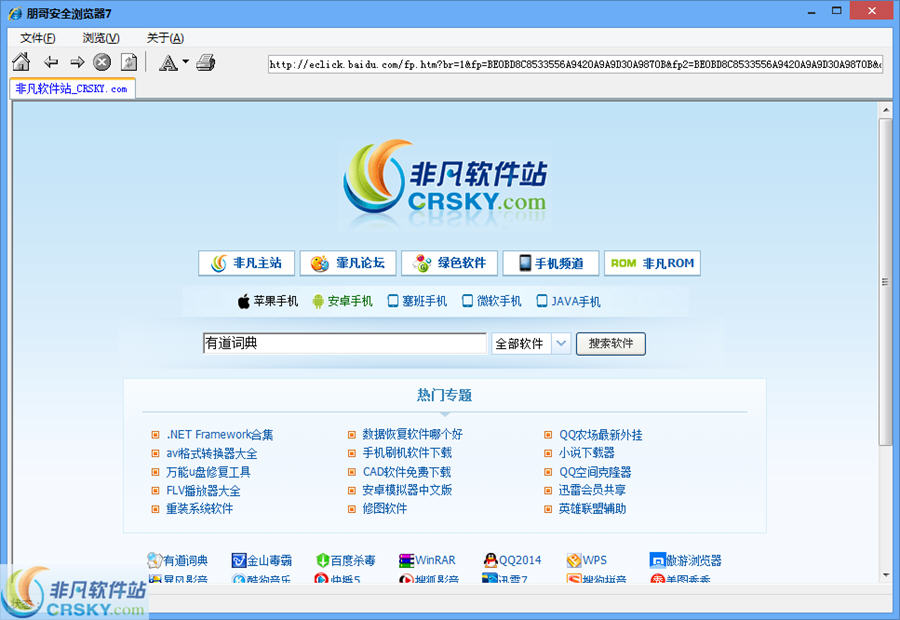The height and width of the screenshot is (620, 900).
Task: Open the 英雄联盟辅助 topic link
Action: coord(592,509)
